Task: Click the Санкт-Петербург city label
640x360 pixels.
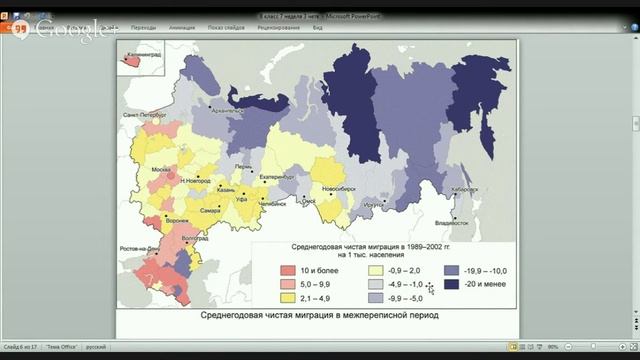Action: point(144,115)
